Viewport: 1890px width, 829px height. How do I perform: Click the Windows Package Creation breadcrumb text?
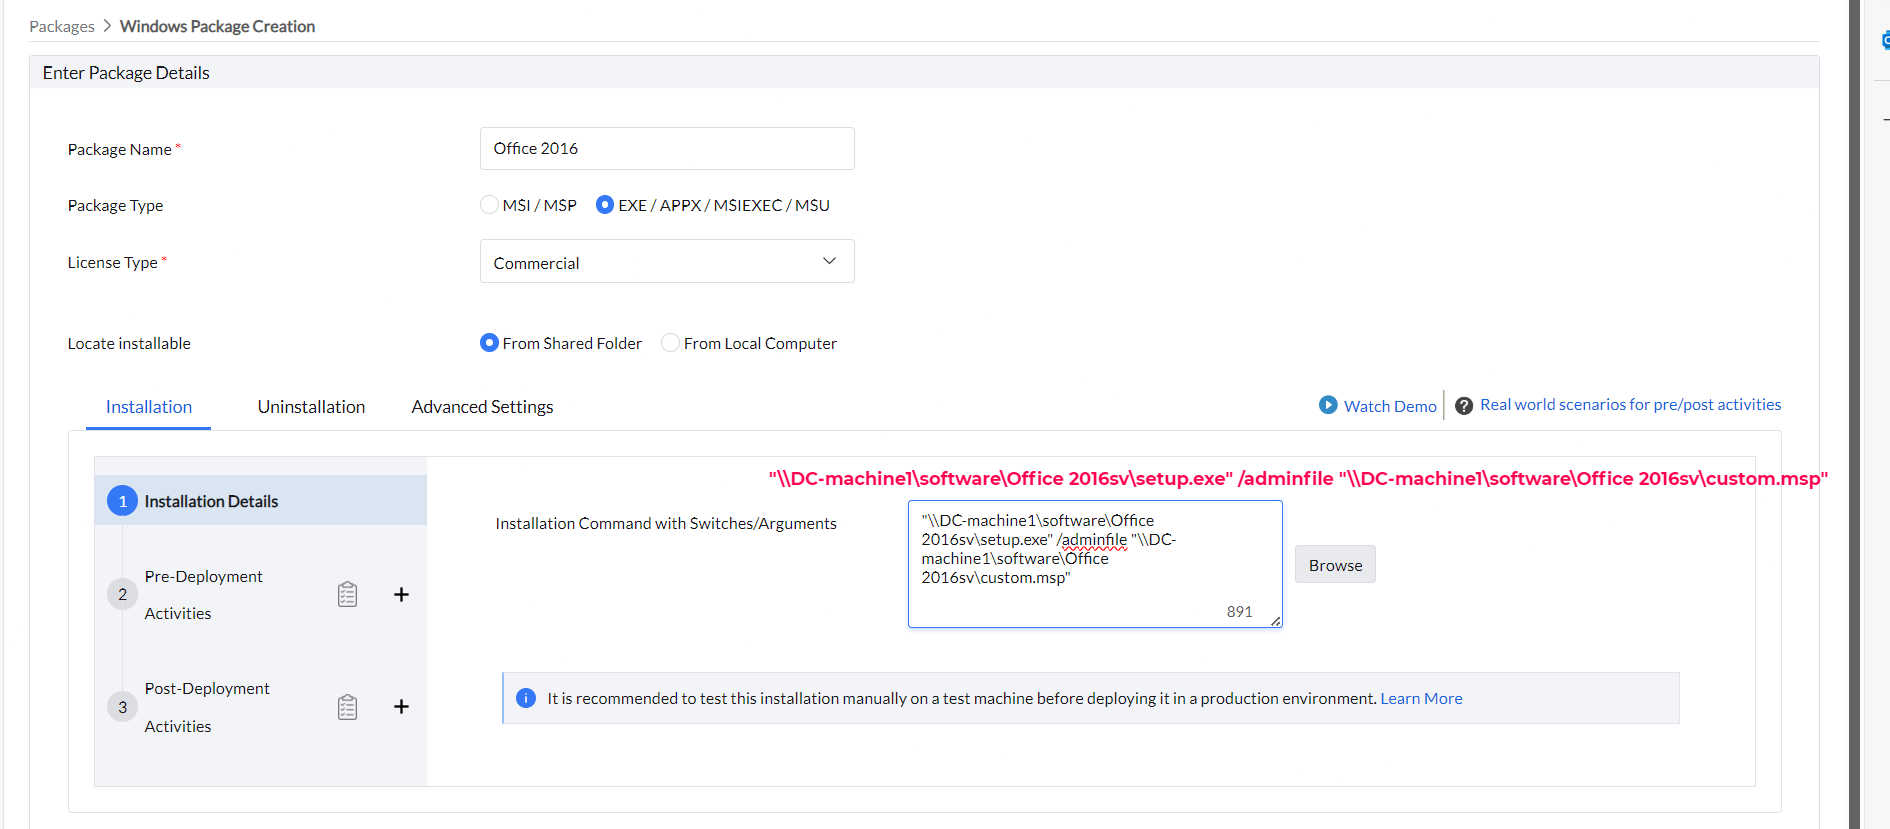pos(217,26)
